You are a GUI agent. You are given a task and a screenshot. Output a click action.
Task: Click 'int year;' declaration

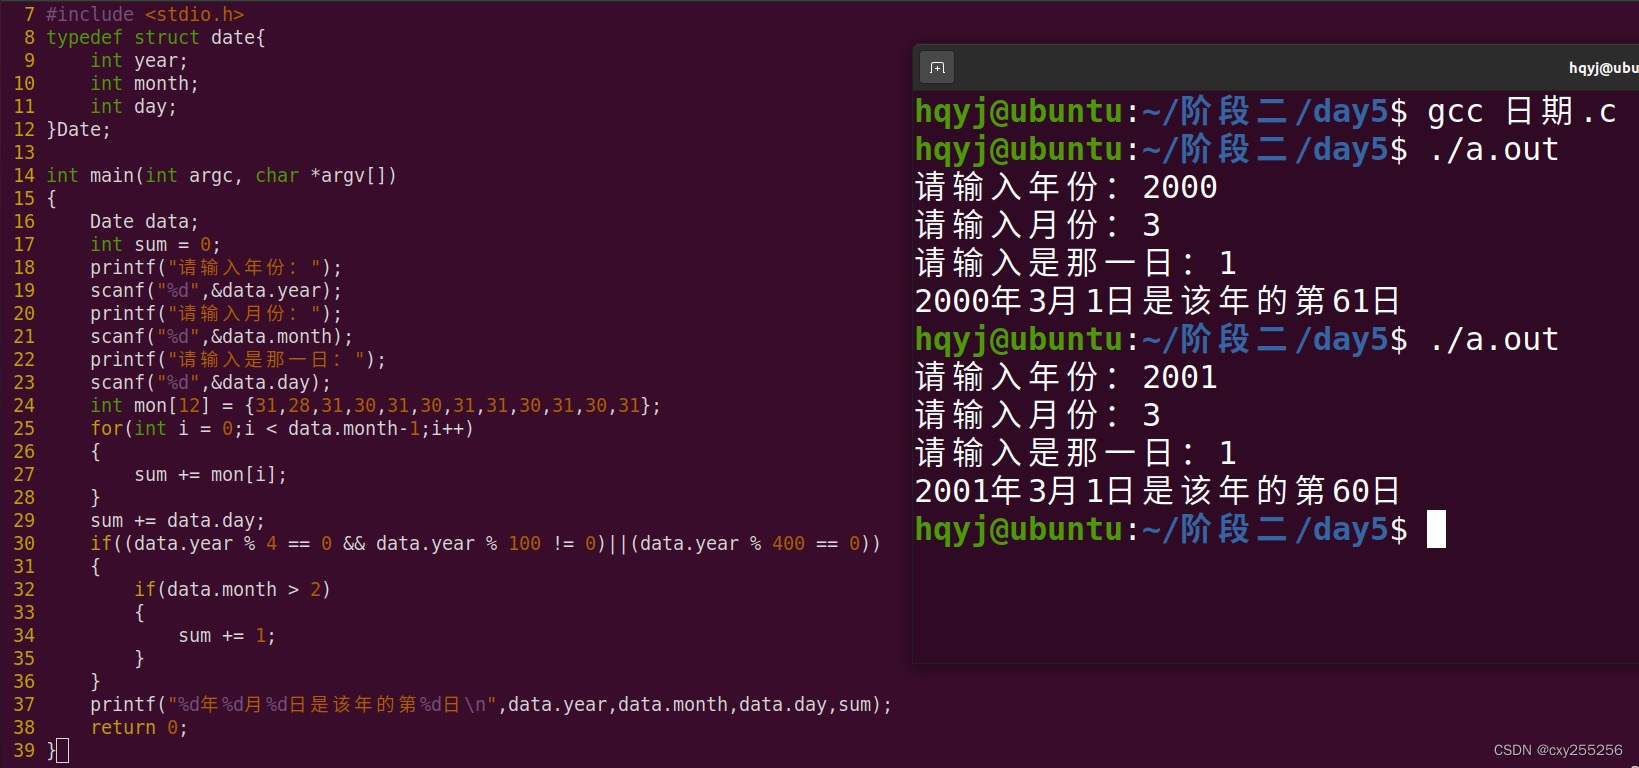(139, 60)
